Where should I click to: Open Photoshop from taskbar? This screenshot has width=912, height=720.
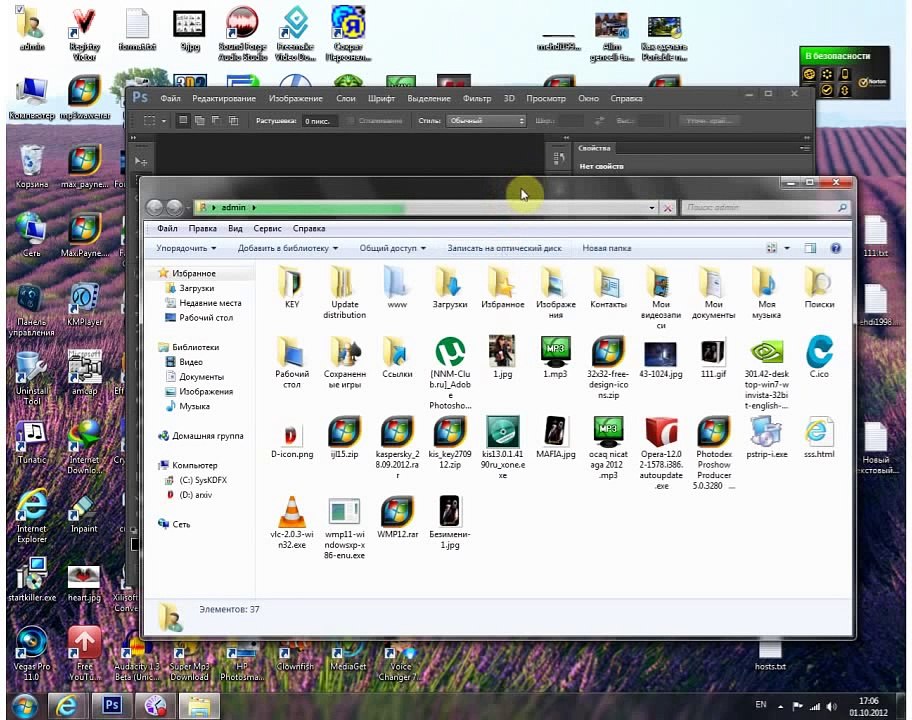point(112,705)
